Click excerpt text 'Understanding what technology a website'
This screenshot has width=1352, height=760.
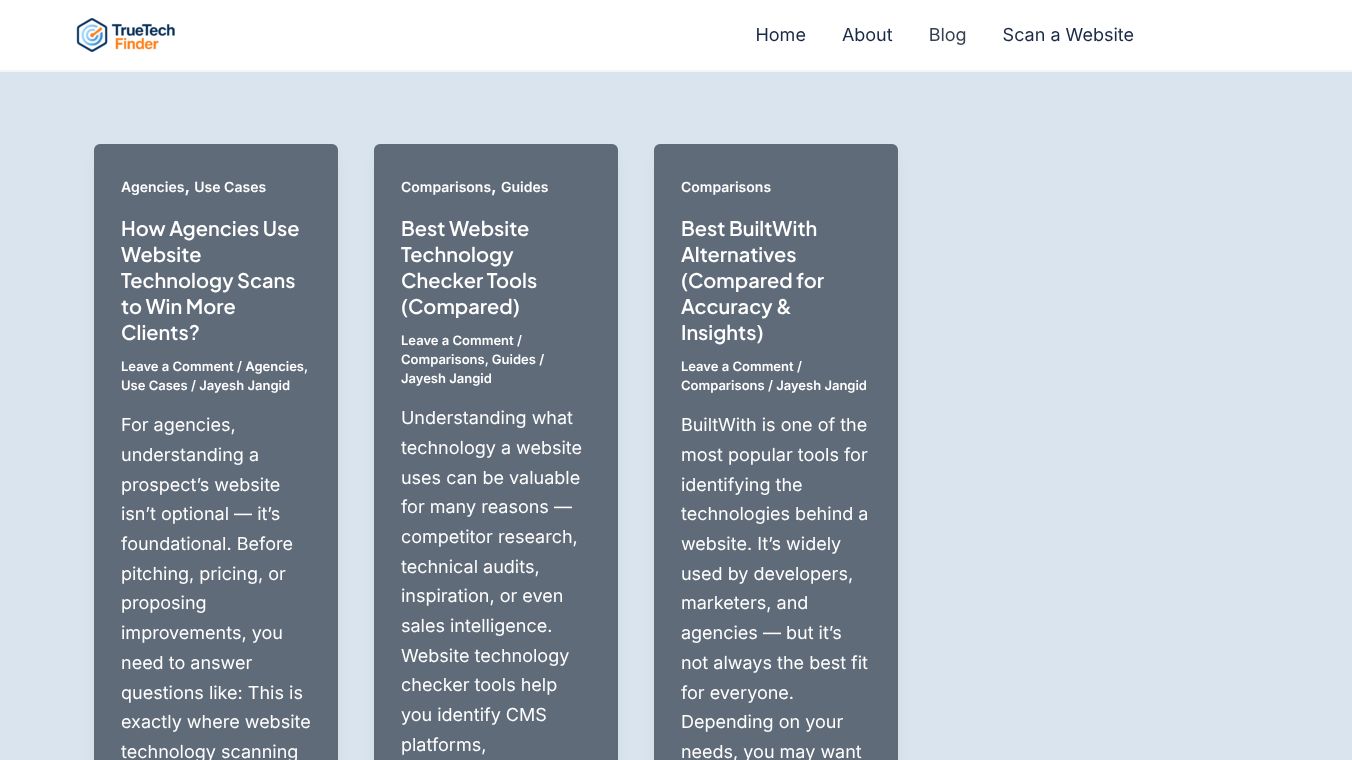(491, 433)
